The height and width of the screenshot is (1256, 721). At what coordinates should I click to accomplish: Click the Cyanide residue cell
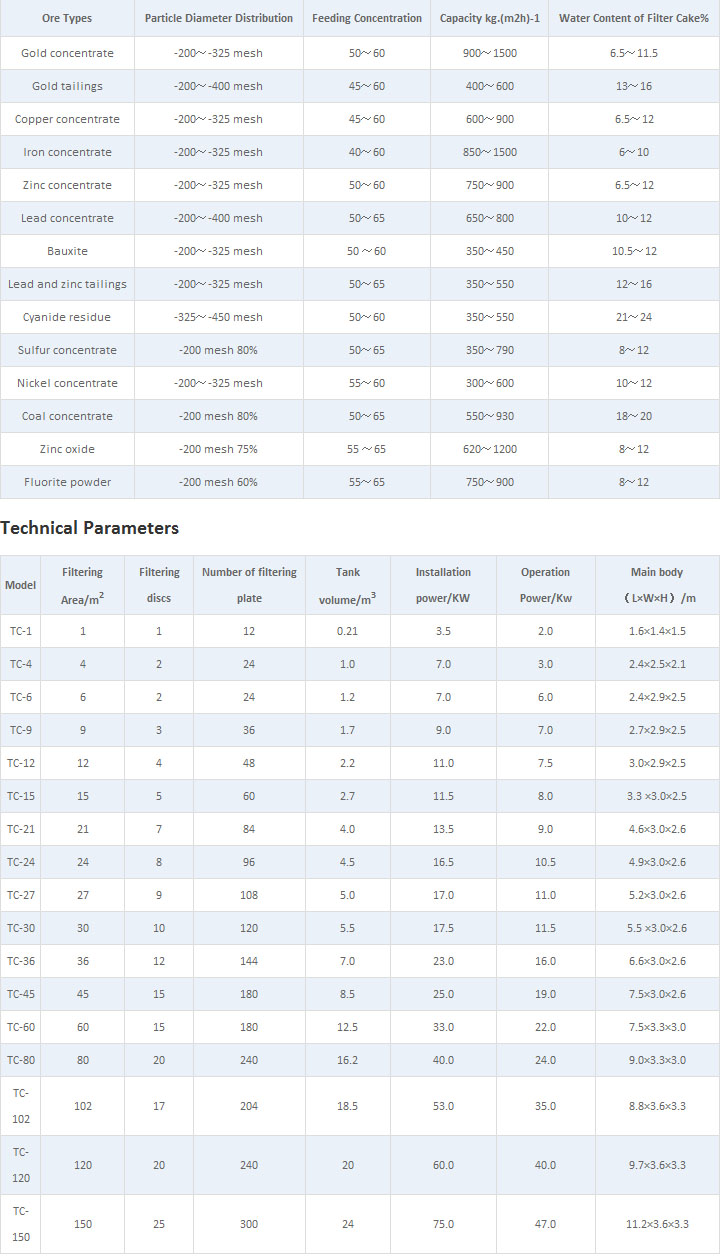click(x=67, y=317)
